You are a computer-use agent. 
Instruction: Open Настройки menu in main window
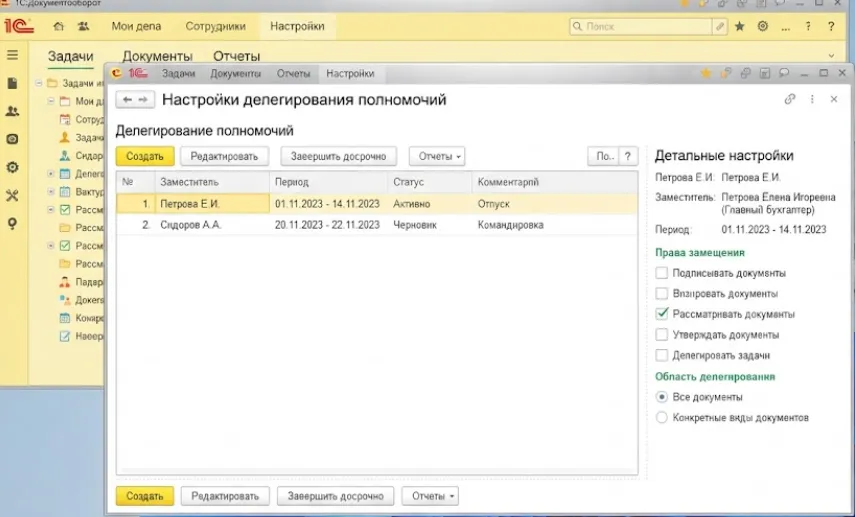(x=297, y=26)
